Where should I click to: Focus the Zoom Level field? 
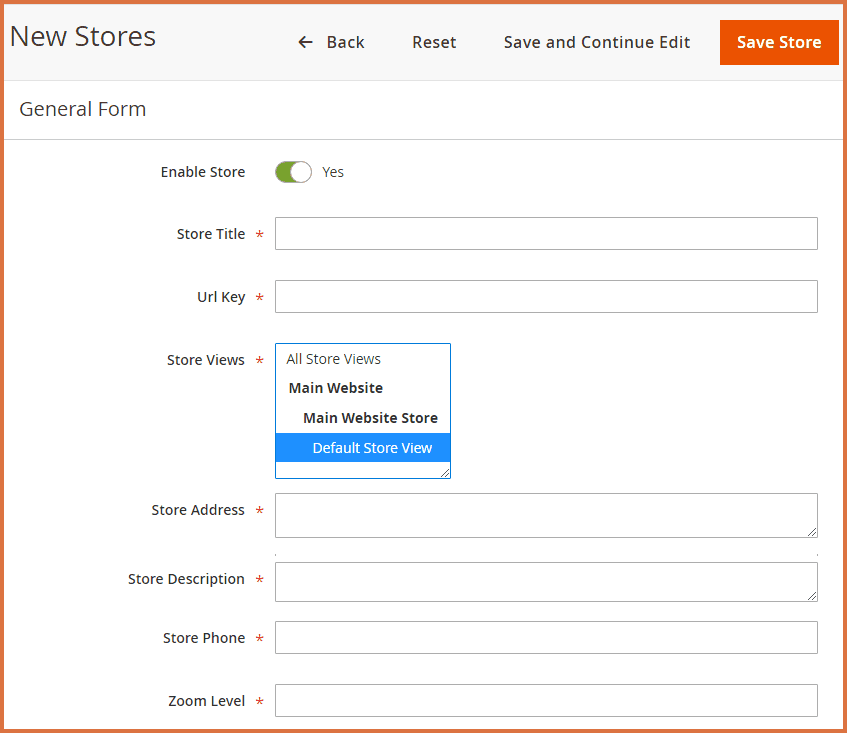click(x=546, y=700)
